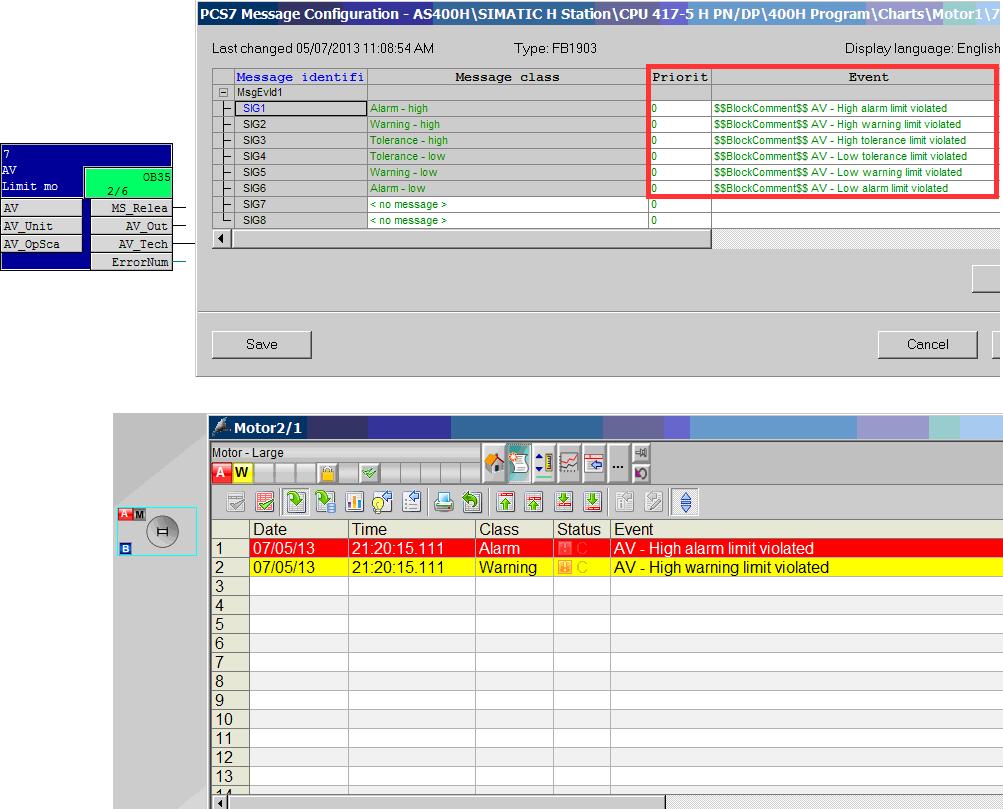The width and height of the screenshot is (1003, 809).
Task: Edit event text 'High alarm limit violated' in configuration
Action: coord(856,108)
